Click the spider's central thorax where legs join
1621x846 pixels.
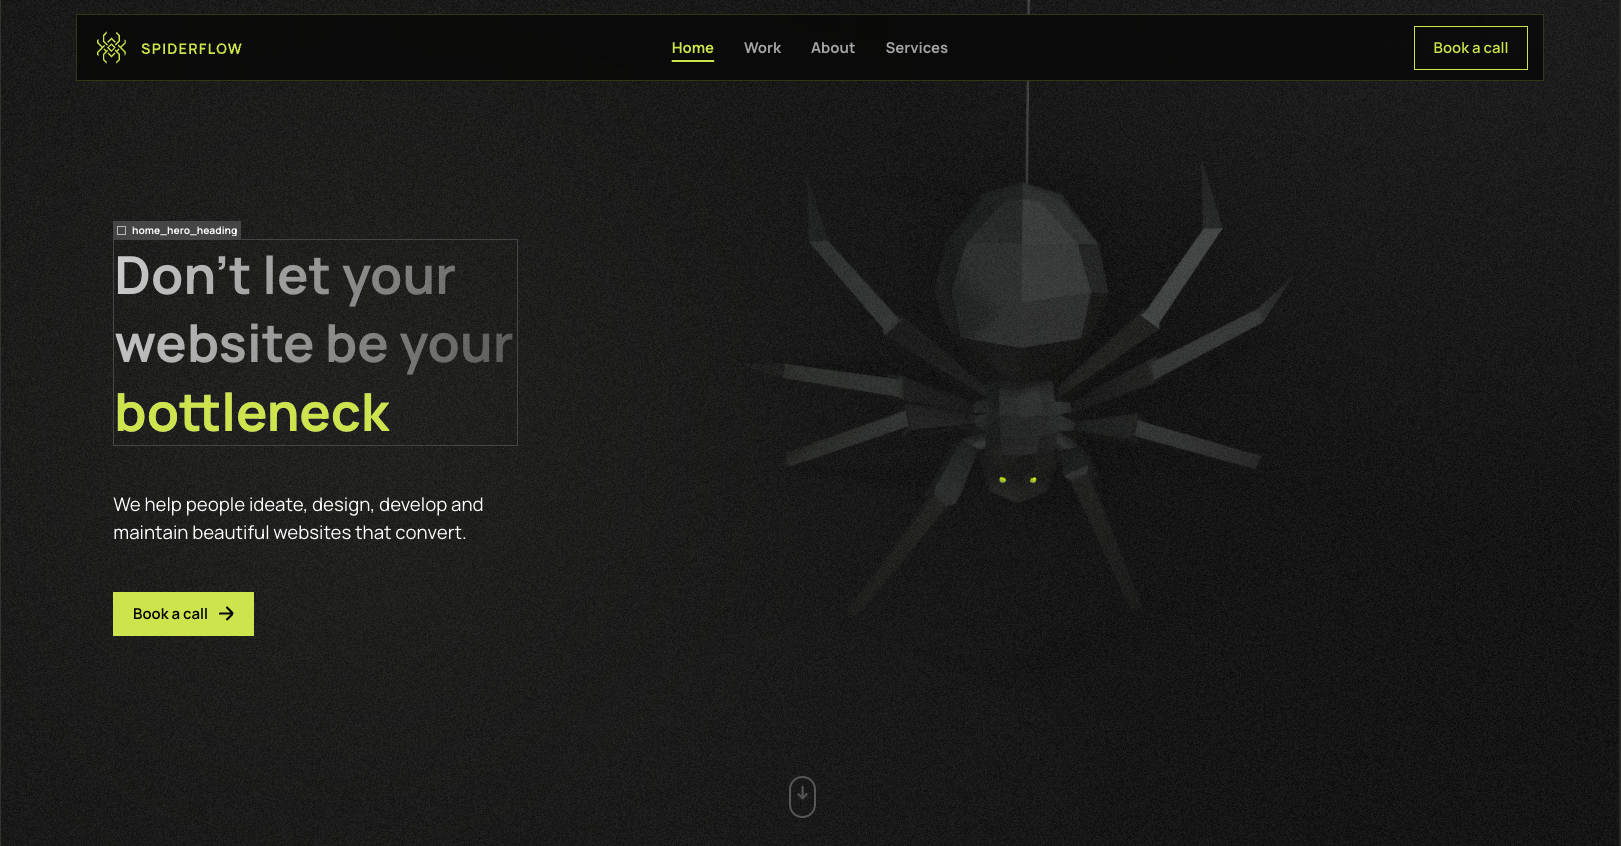(x=1020, y=410)
